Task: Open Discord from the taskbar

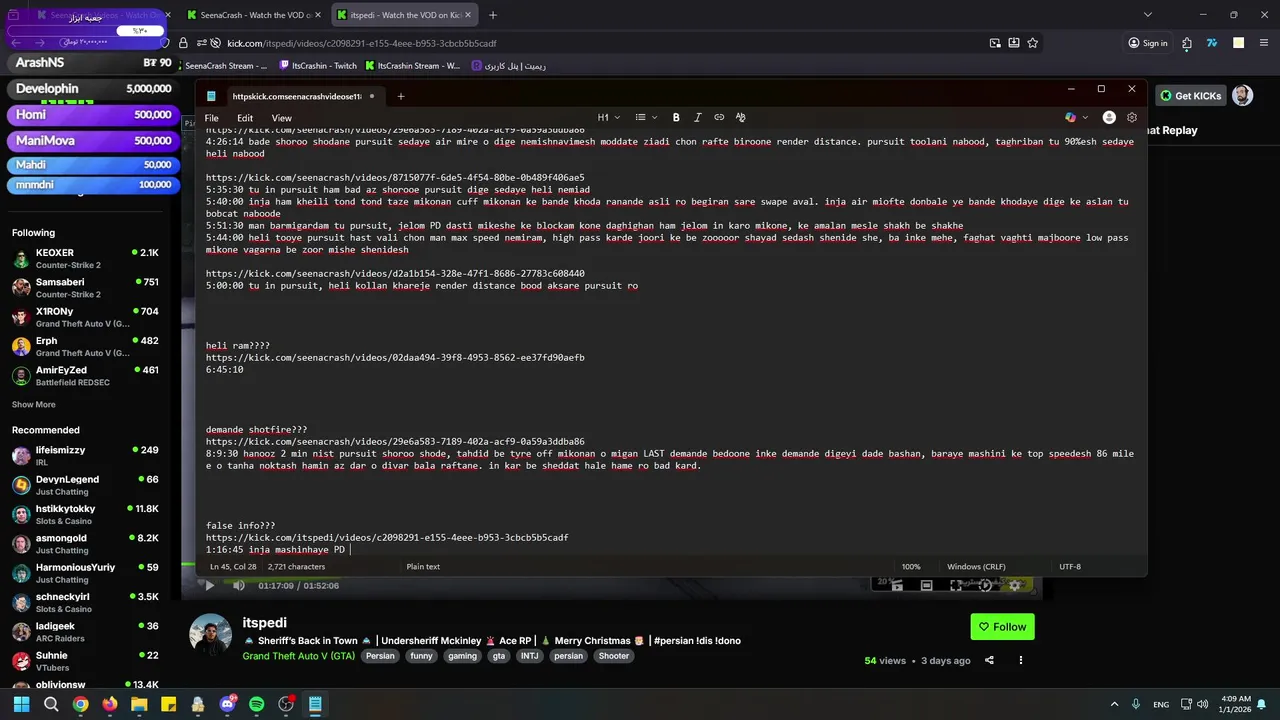Action: [x=227, y=704]
